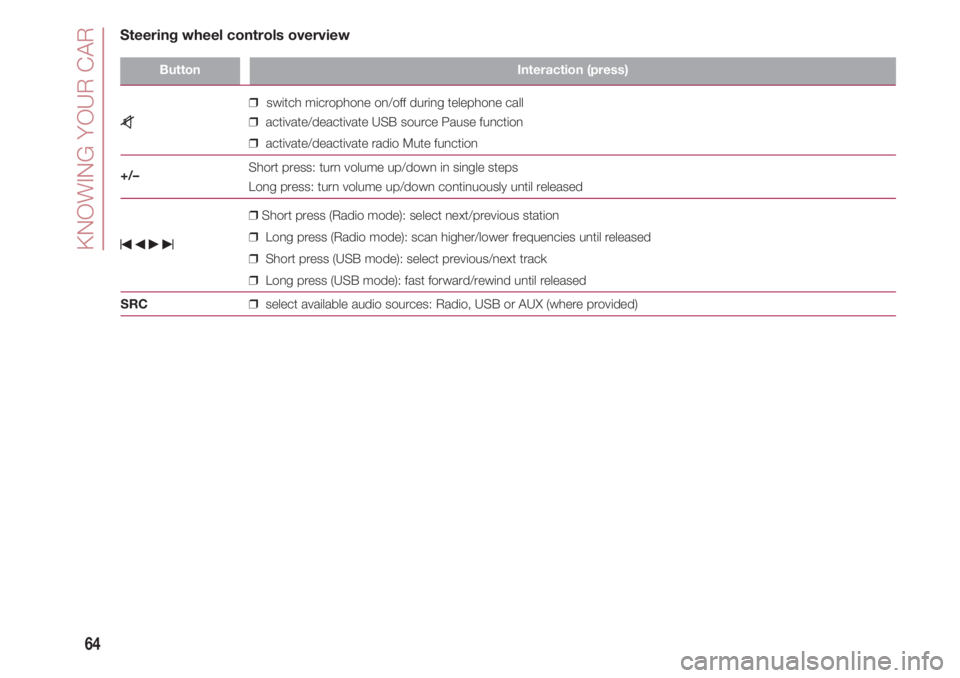Click the page number 64
The width and height of the screenshot is (960, 678).
pyautogui.click(x=92, y=644)
